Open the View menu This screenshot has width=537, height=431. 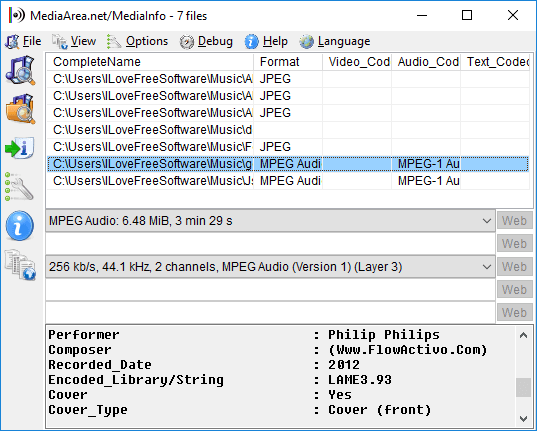click(83, 41)
